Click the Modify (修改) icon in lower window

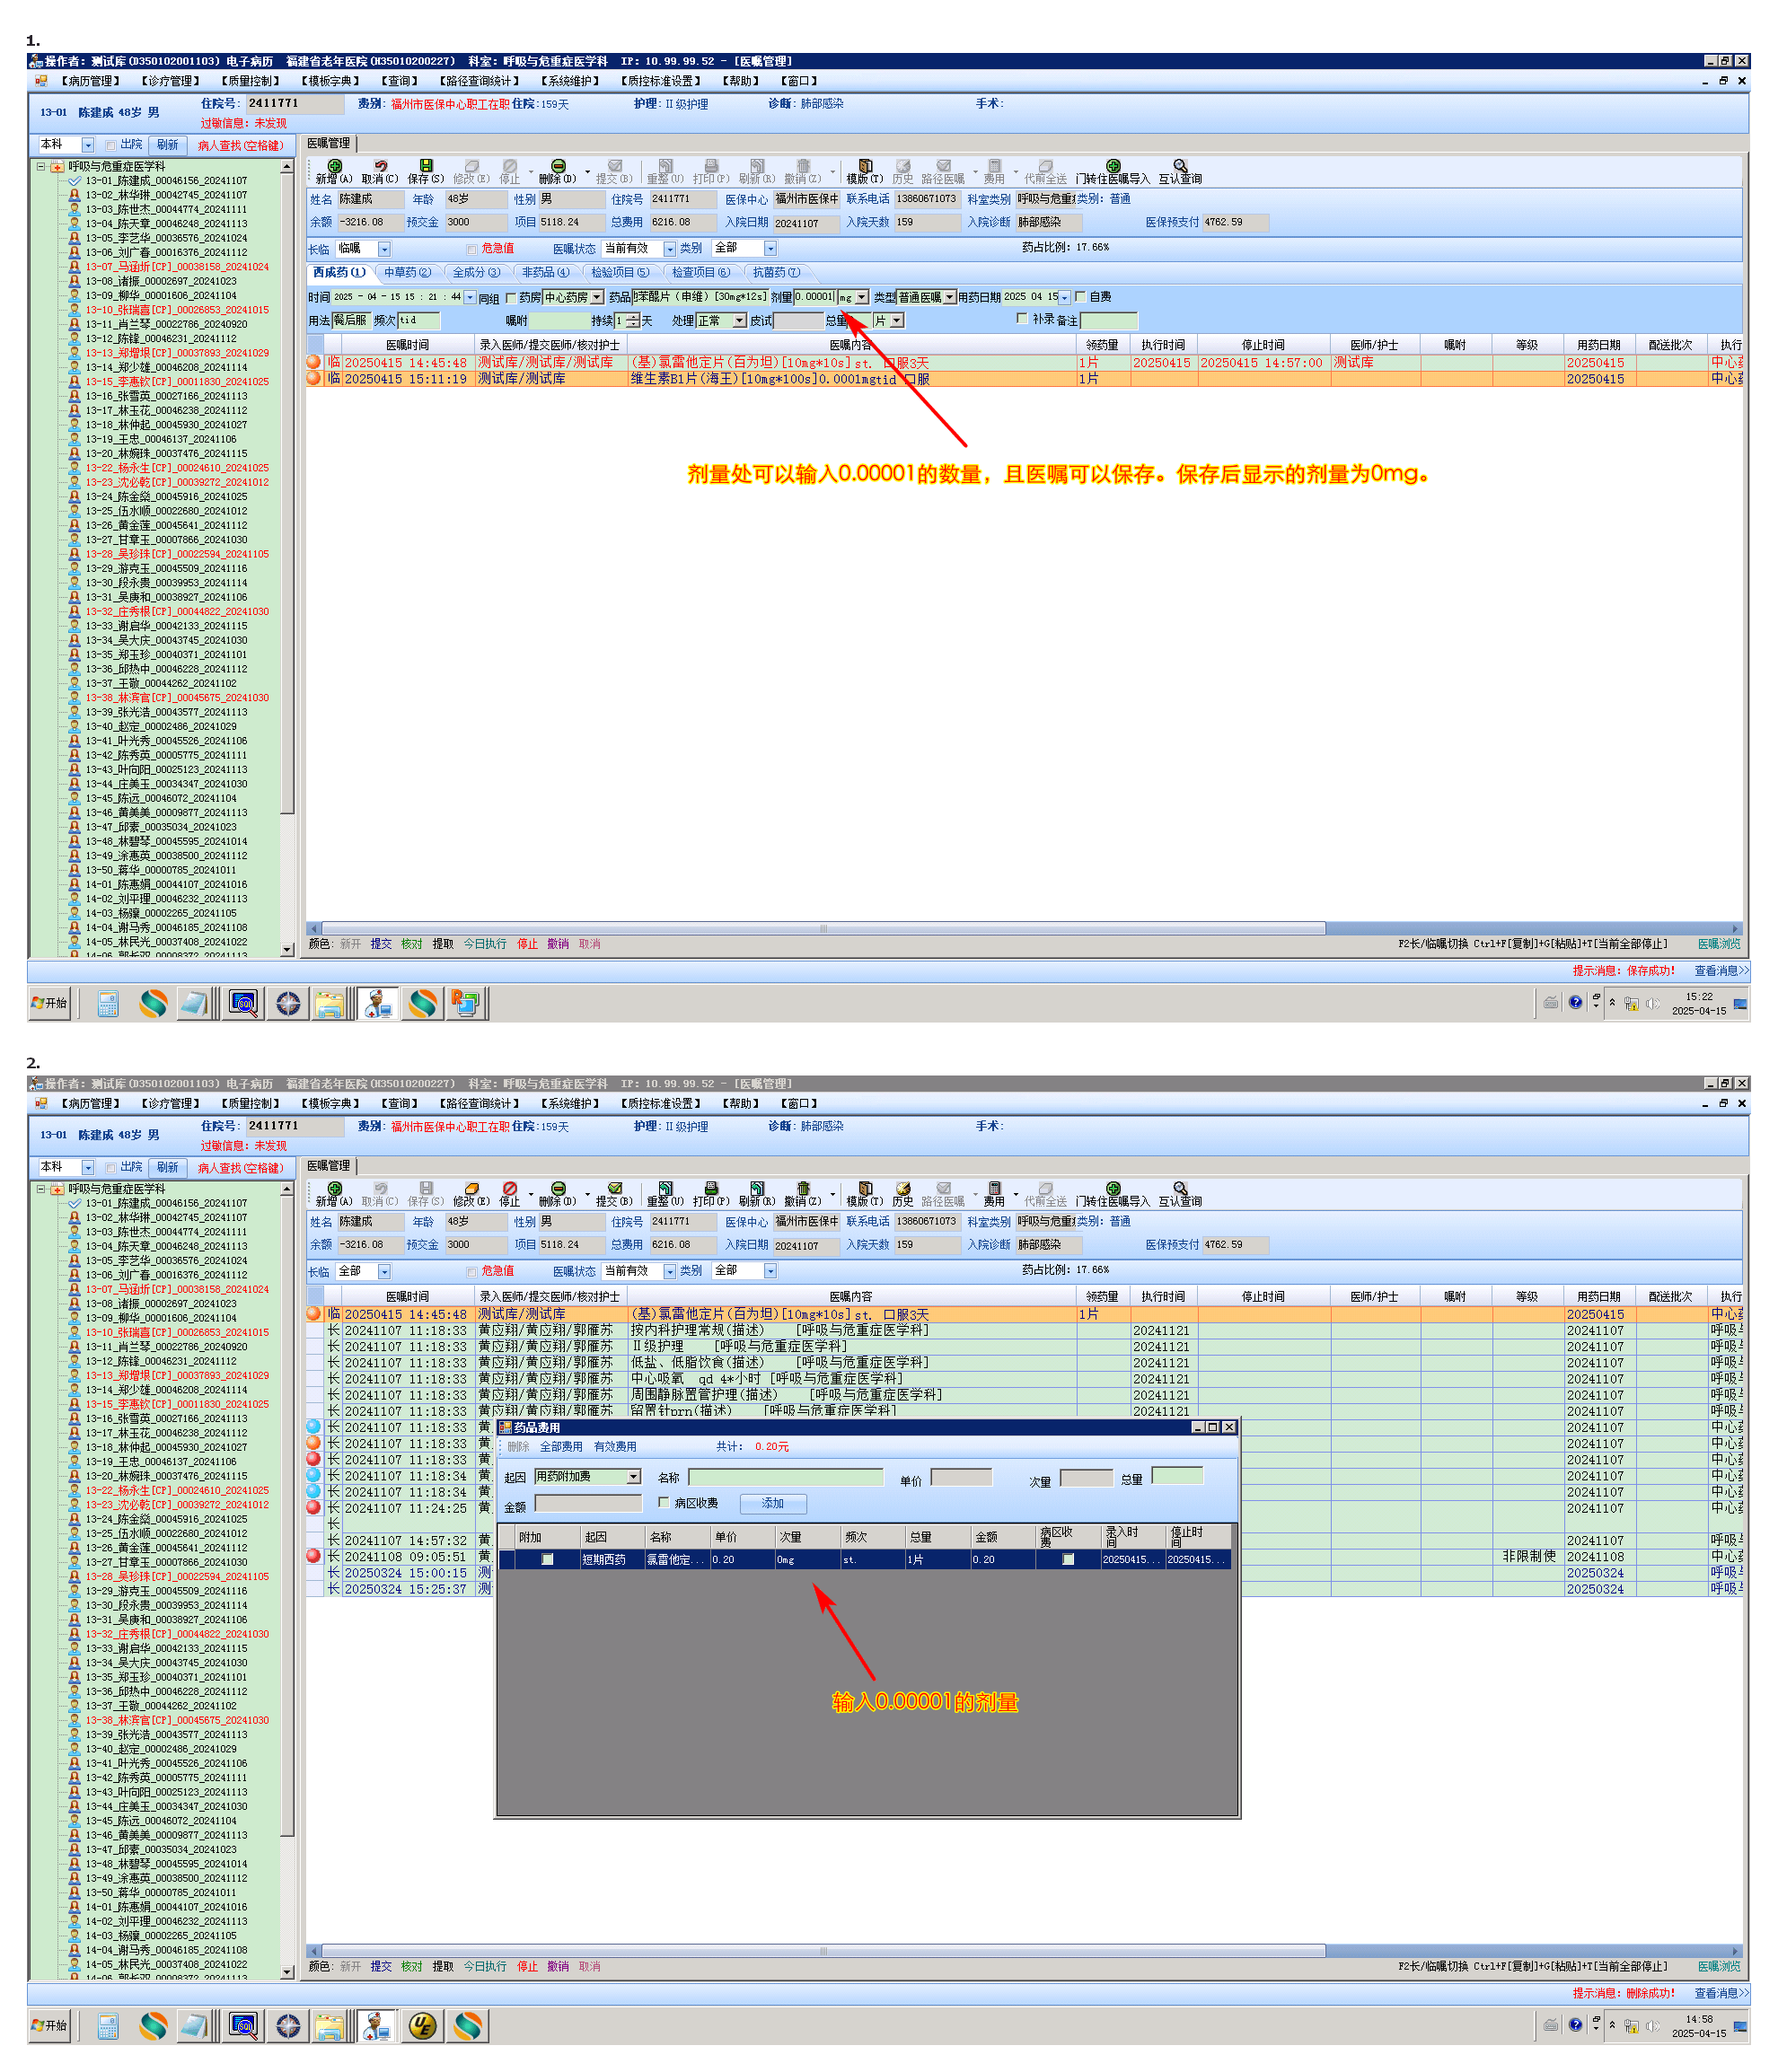click(x=471, y=1189)
